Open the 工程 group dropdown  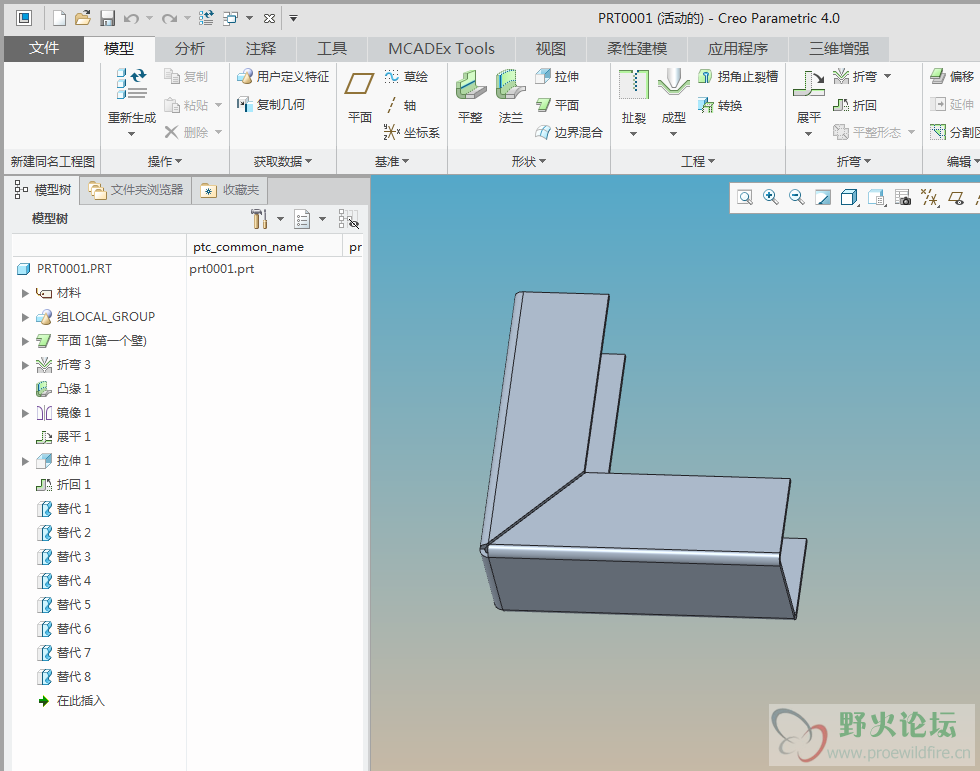click(698, 161)
